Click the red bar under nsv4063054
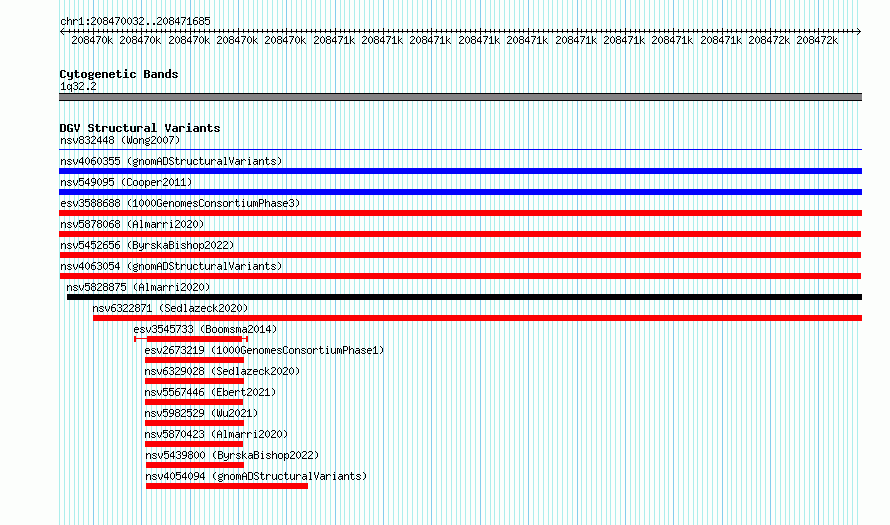This screenshot has height=525, width=890. point(460,276)
